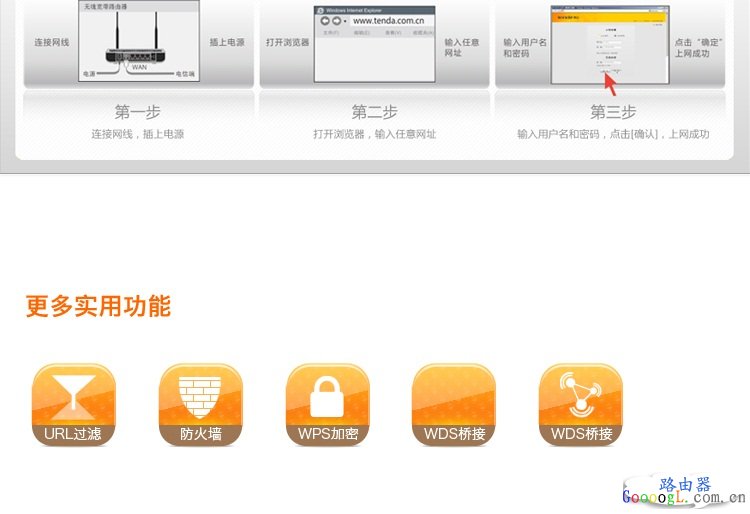
Task: Click the 打开浏览器，输入任意网址 description text
Action: pos(374,134)
